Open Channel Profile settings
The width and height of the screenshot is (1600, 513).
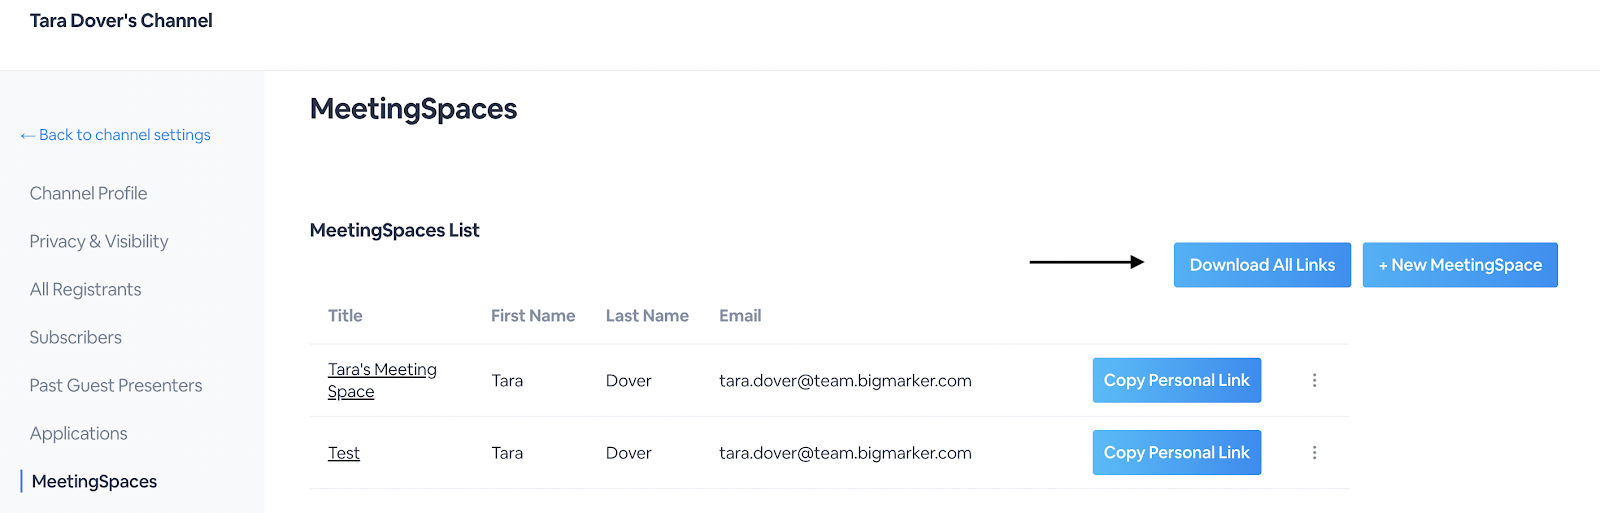tap(88, 193)
